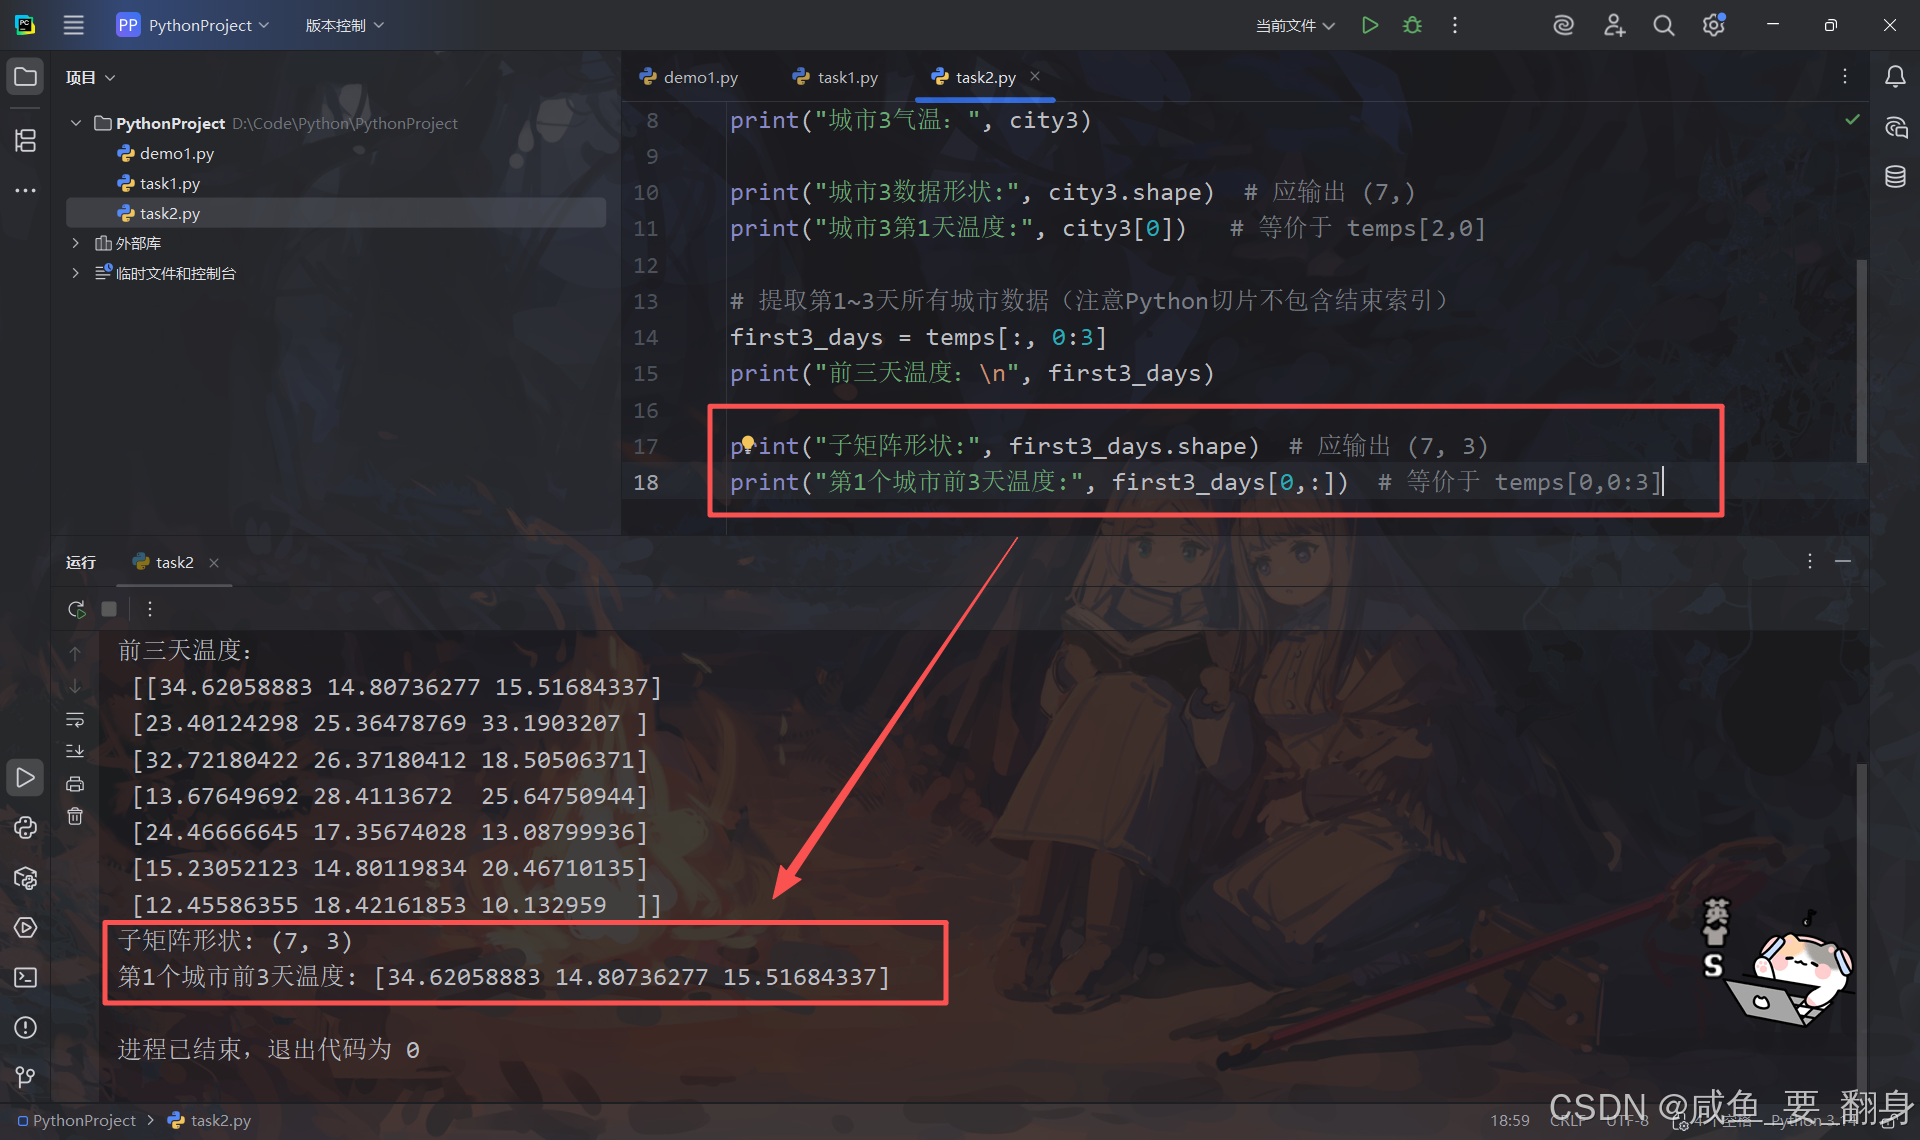Open the Search Everywhere magnifier icon
Viewport: 1920px width, 1140px height.
point(1663,25)
